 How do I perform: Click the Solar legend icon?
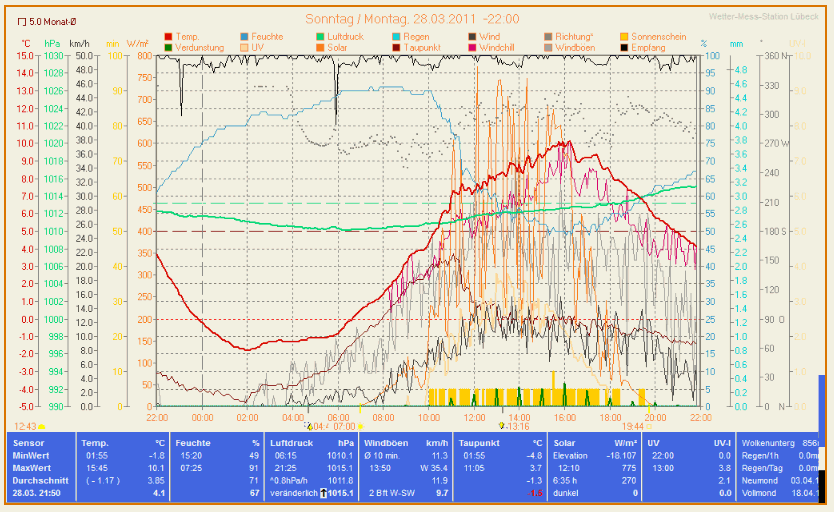(320, 47)
